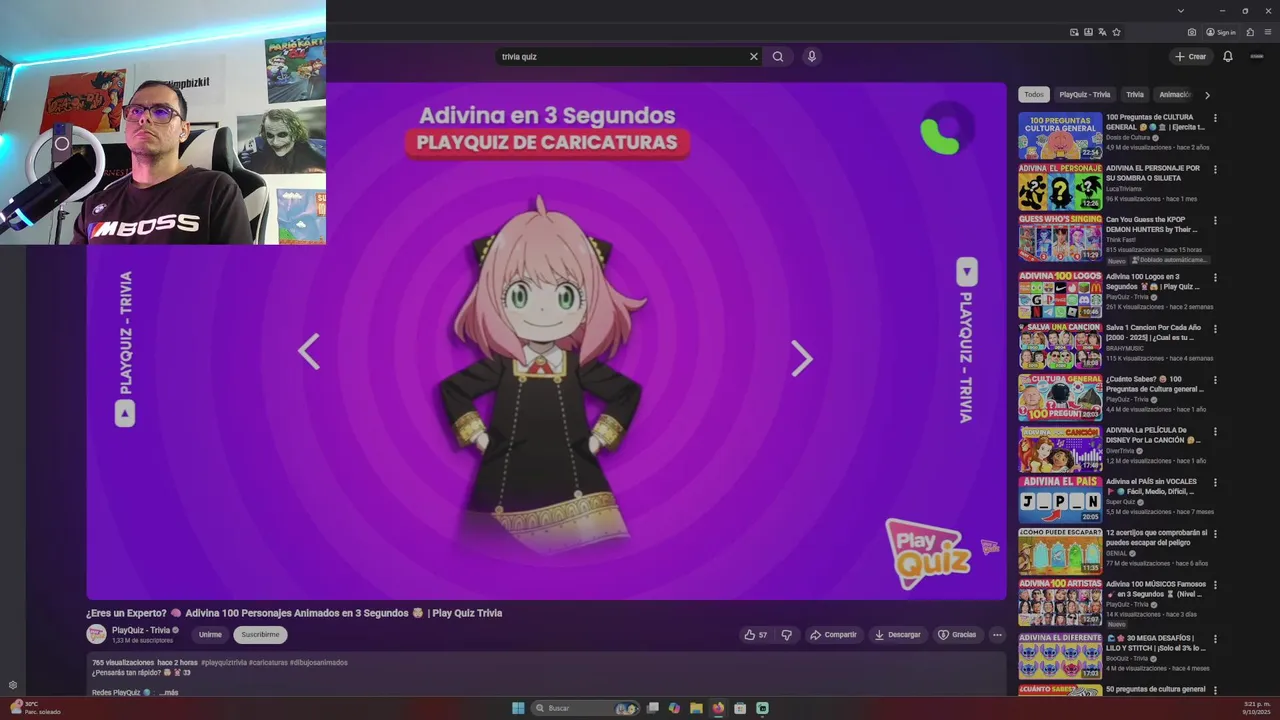The width and height of the screenshot is (1280, 720).
Task: Open 100 Preguntas de Cultura General thumbnail
Action: [x=1060, y=136]
